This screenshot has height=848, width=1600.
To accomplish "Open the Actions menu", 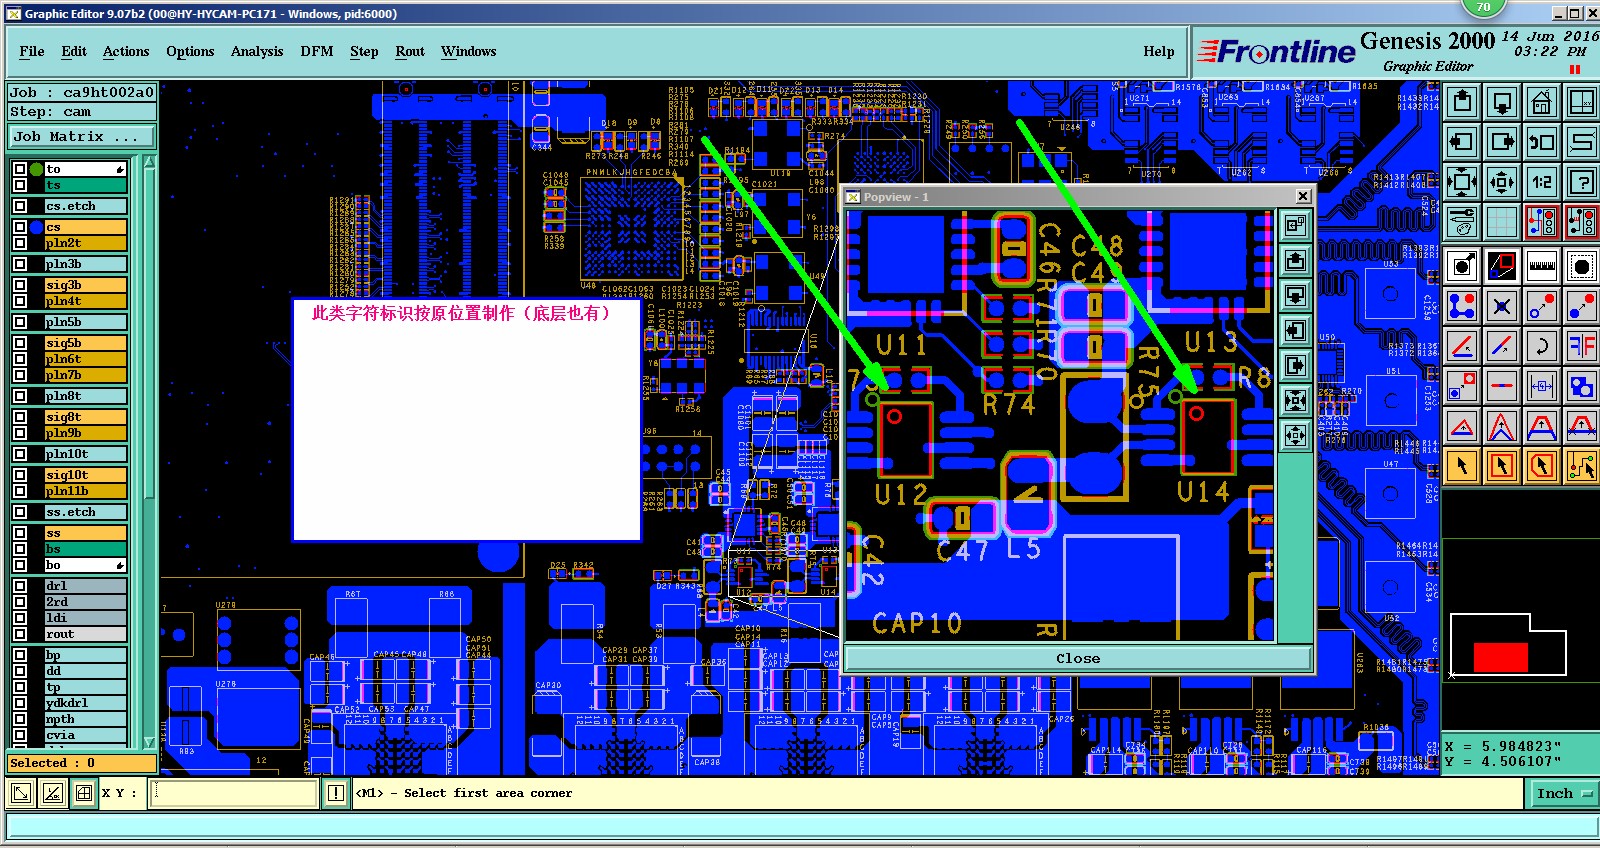I will tap(126, 52).
